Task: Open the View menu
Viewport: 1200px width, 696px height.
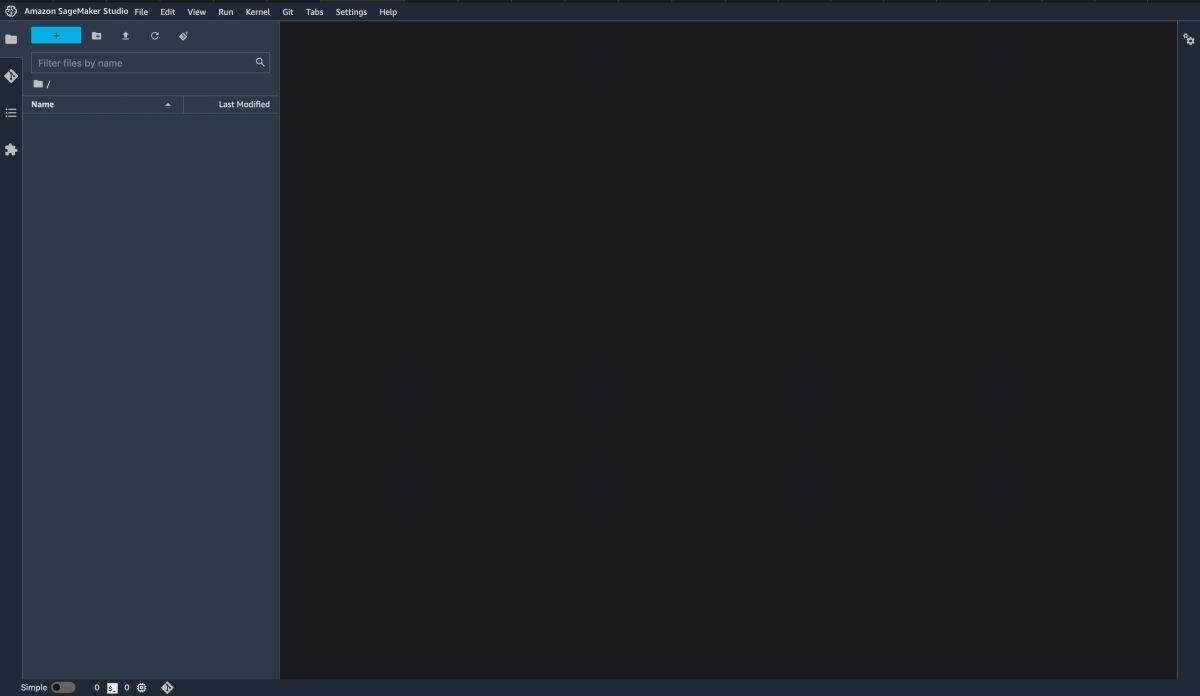Action: pyautogui.click(x=196, y=12)
